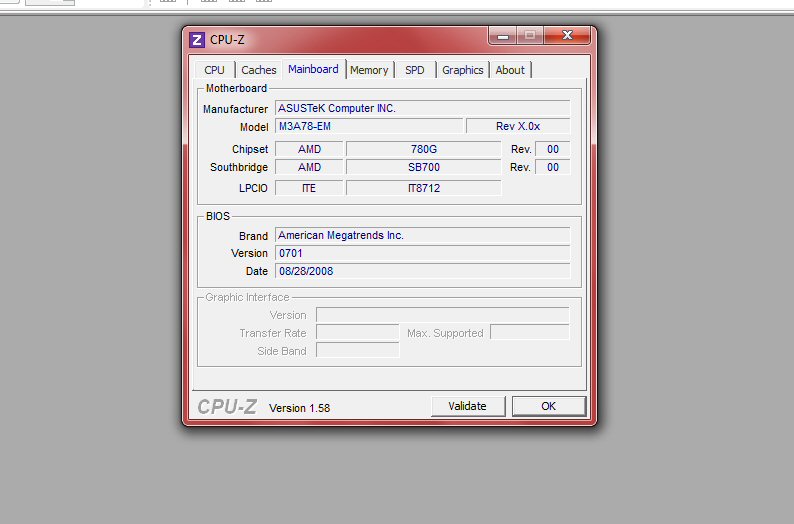Image resolution: width=794 pixels, height=524 pixels.
Task: Click the CPU-Z purple Z title bar icon
Action: coord(197,40)
